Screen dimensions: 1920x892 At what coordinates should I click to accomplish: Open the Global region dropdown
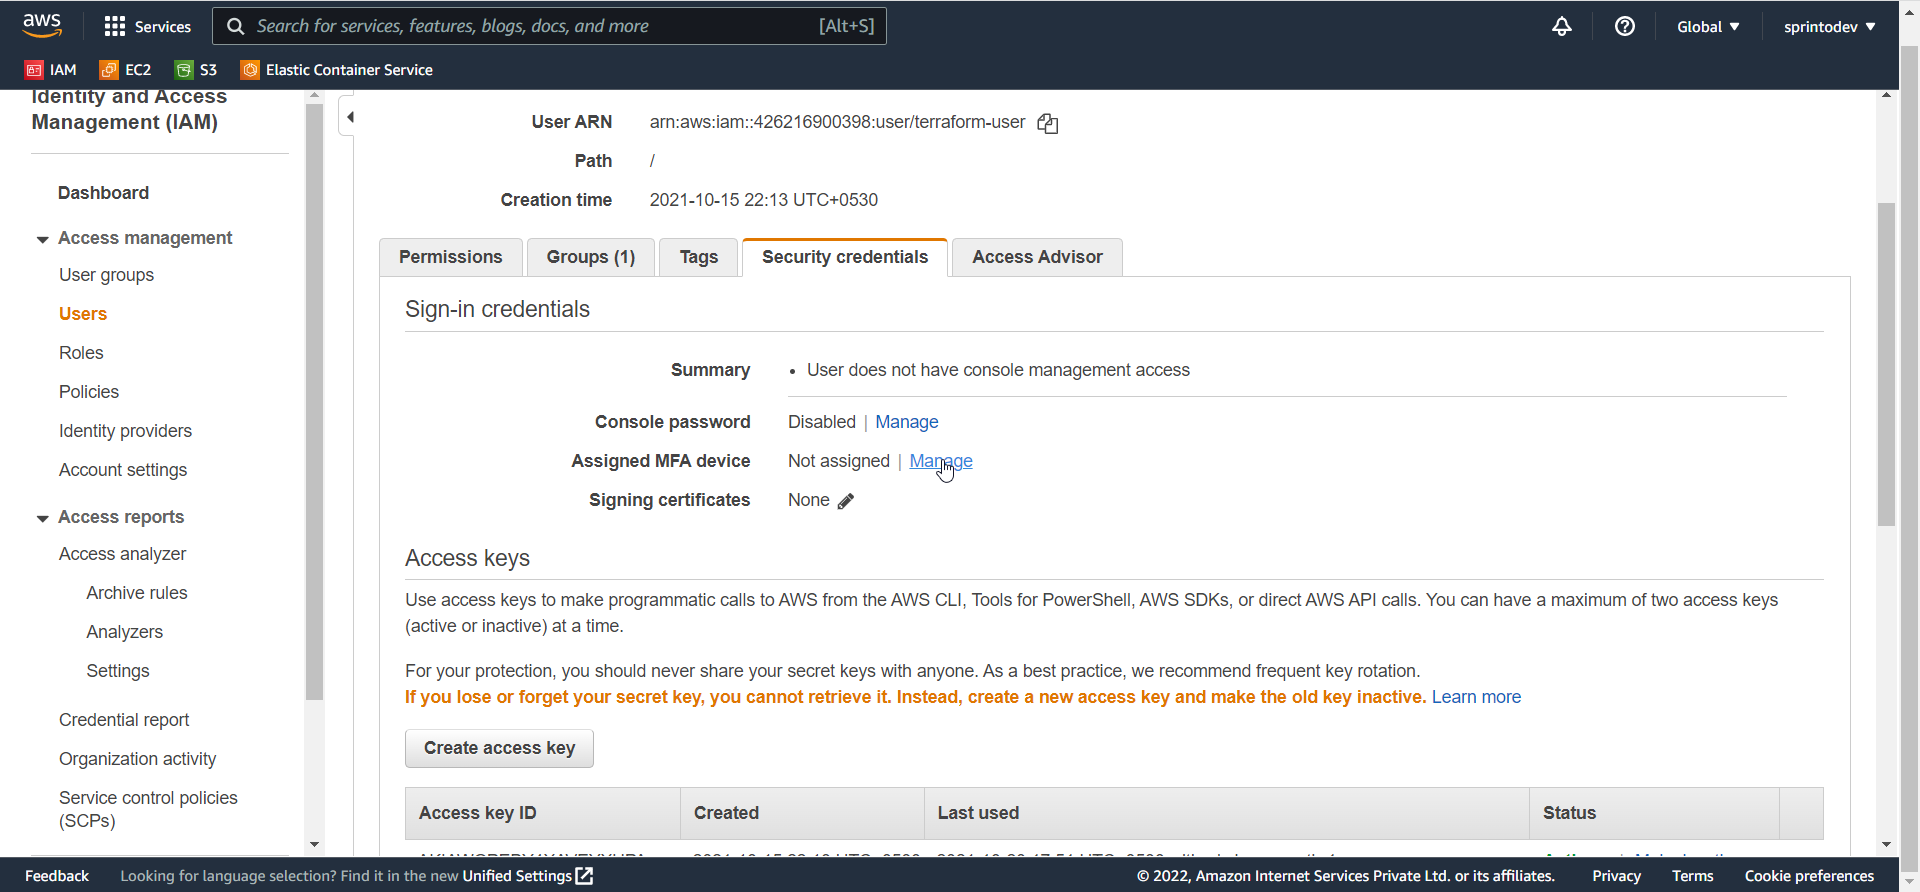(1708, 27)
